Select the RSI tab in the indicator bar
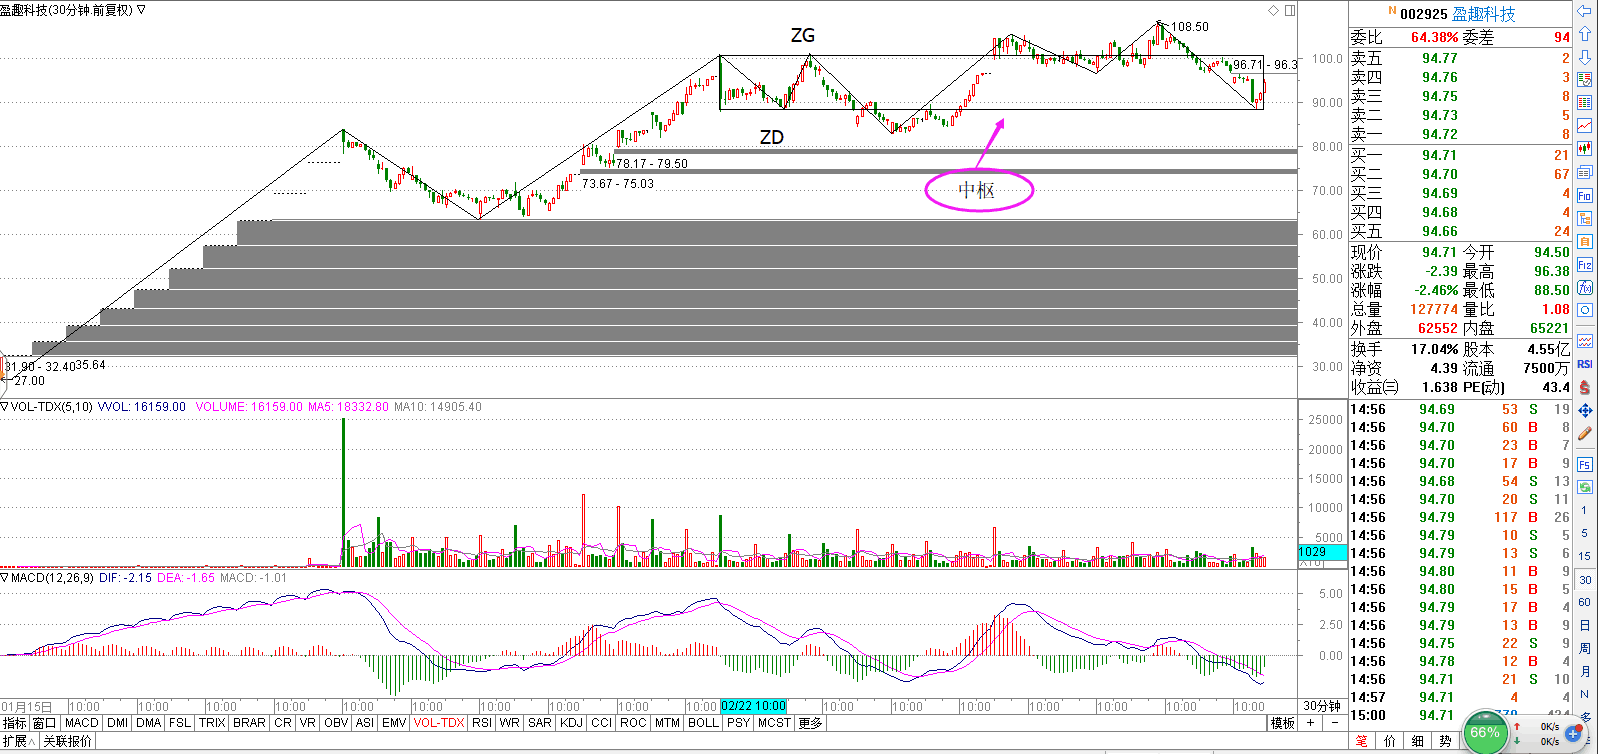 (482, 723)
